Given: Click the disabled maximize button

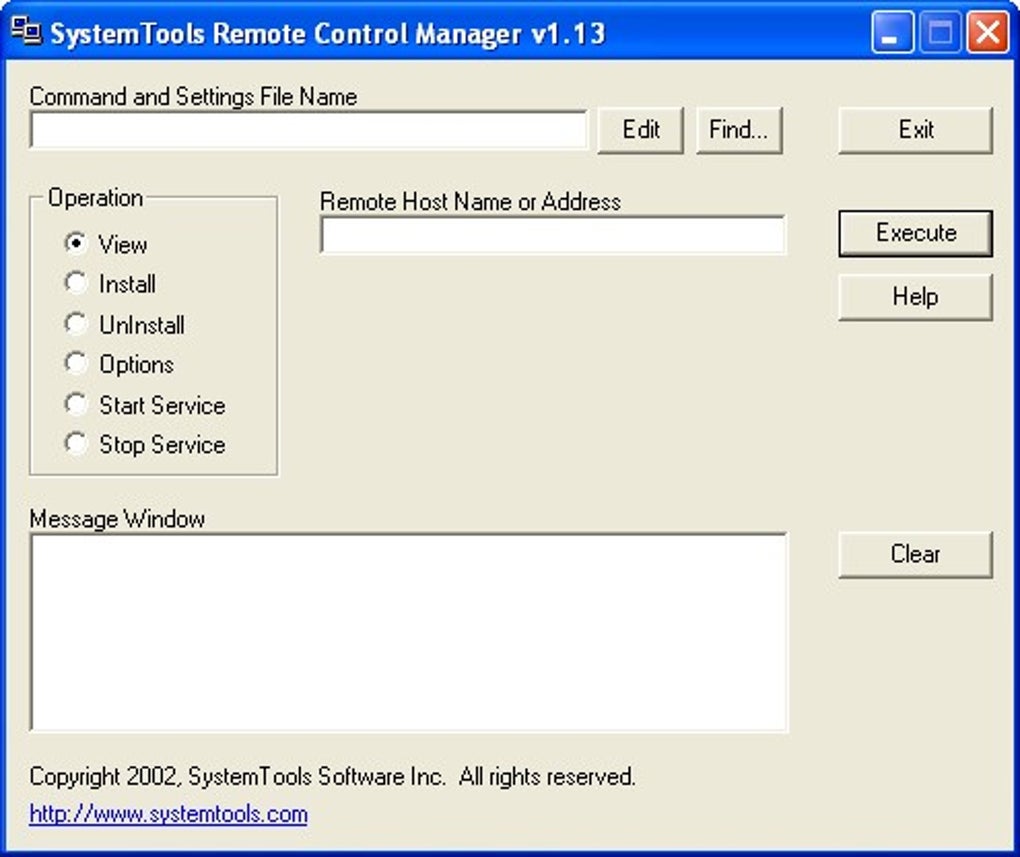Looking at the screenshot, I should click(940, 31).
